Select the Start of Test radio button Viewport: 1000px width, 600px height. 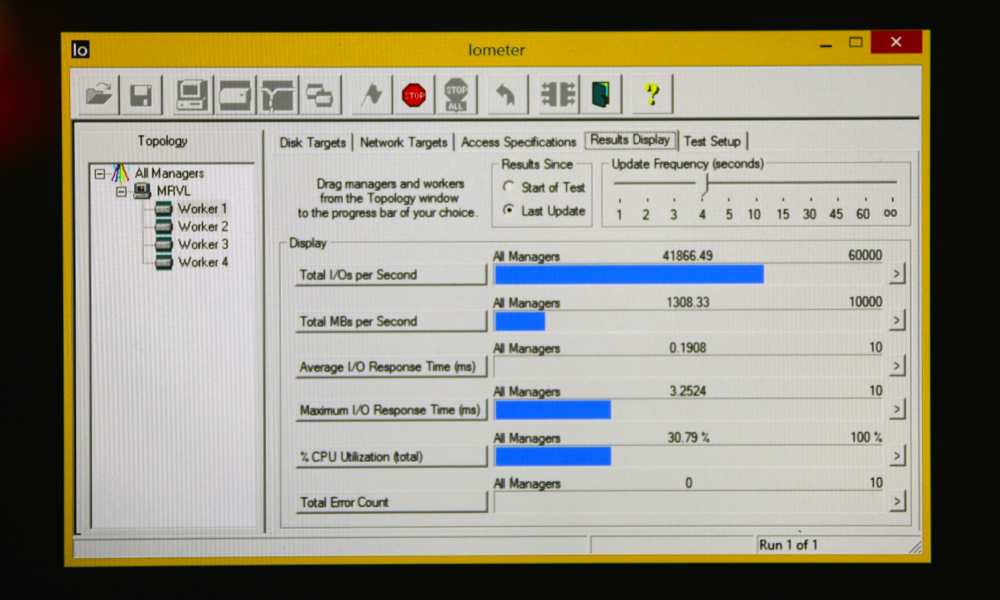(x=509, y=187)
